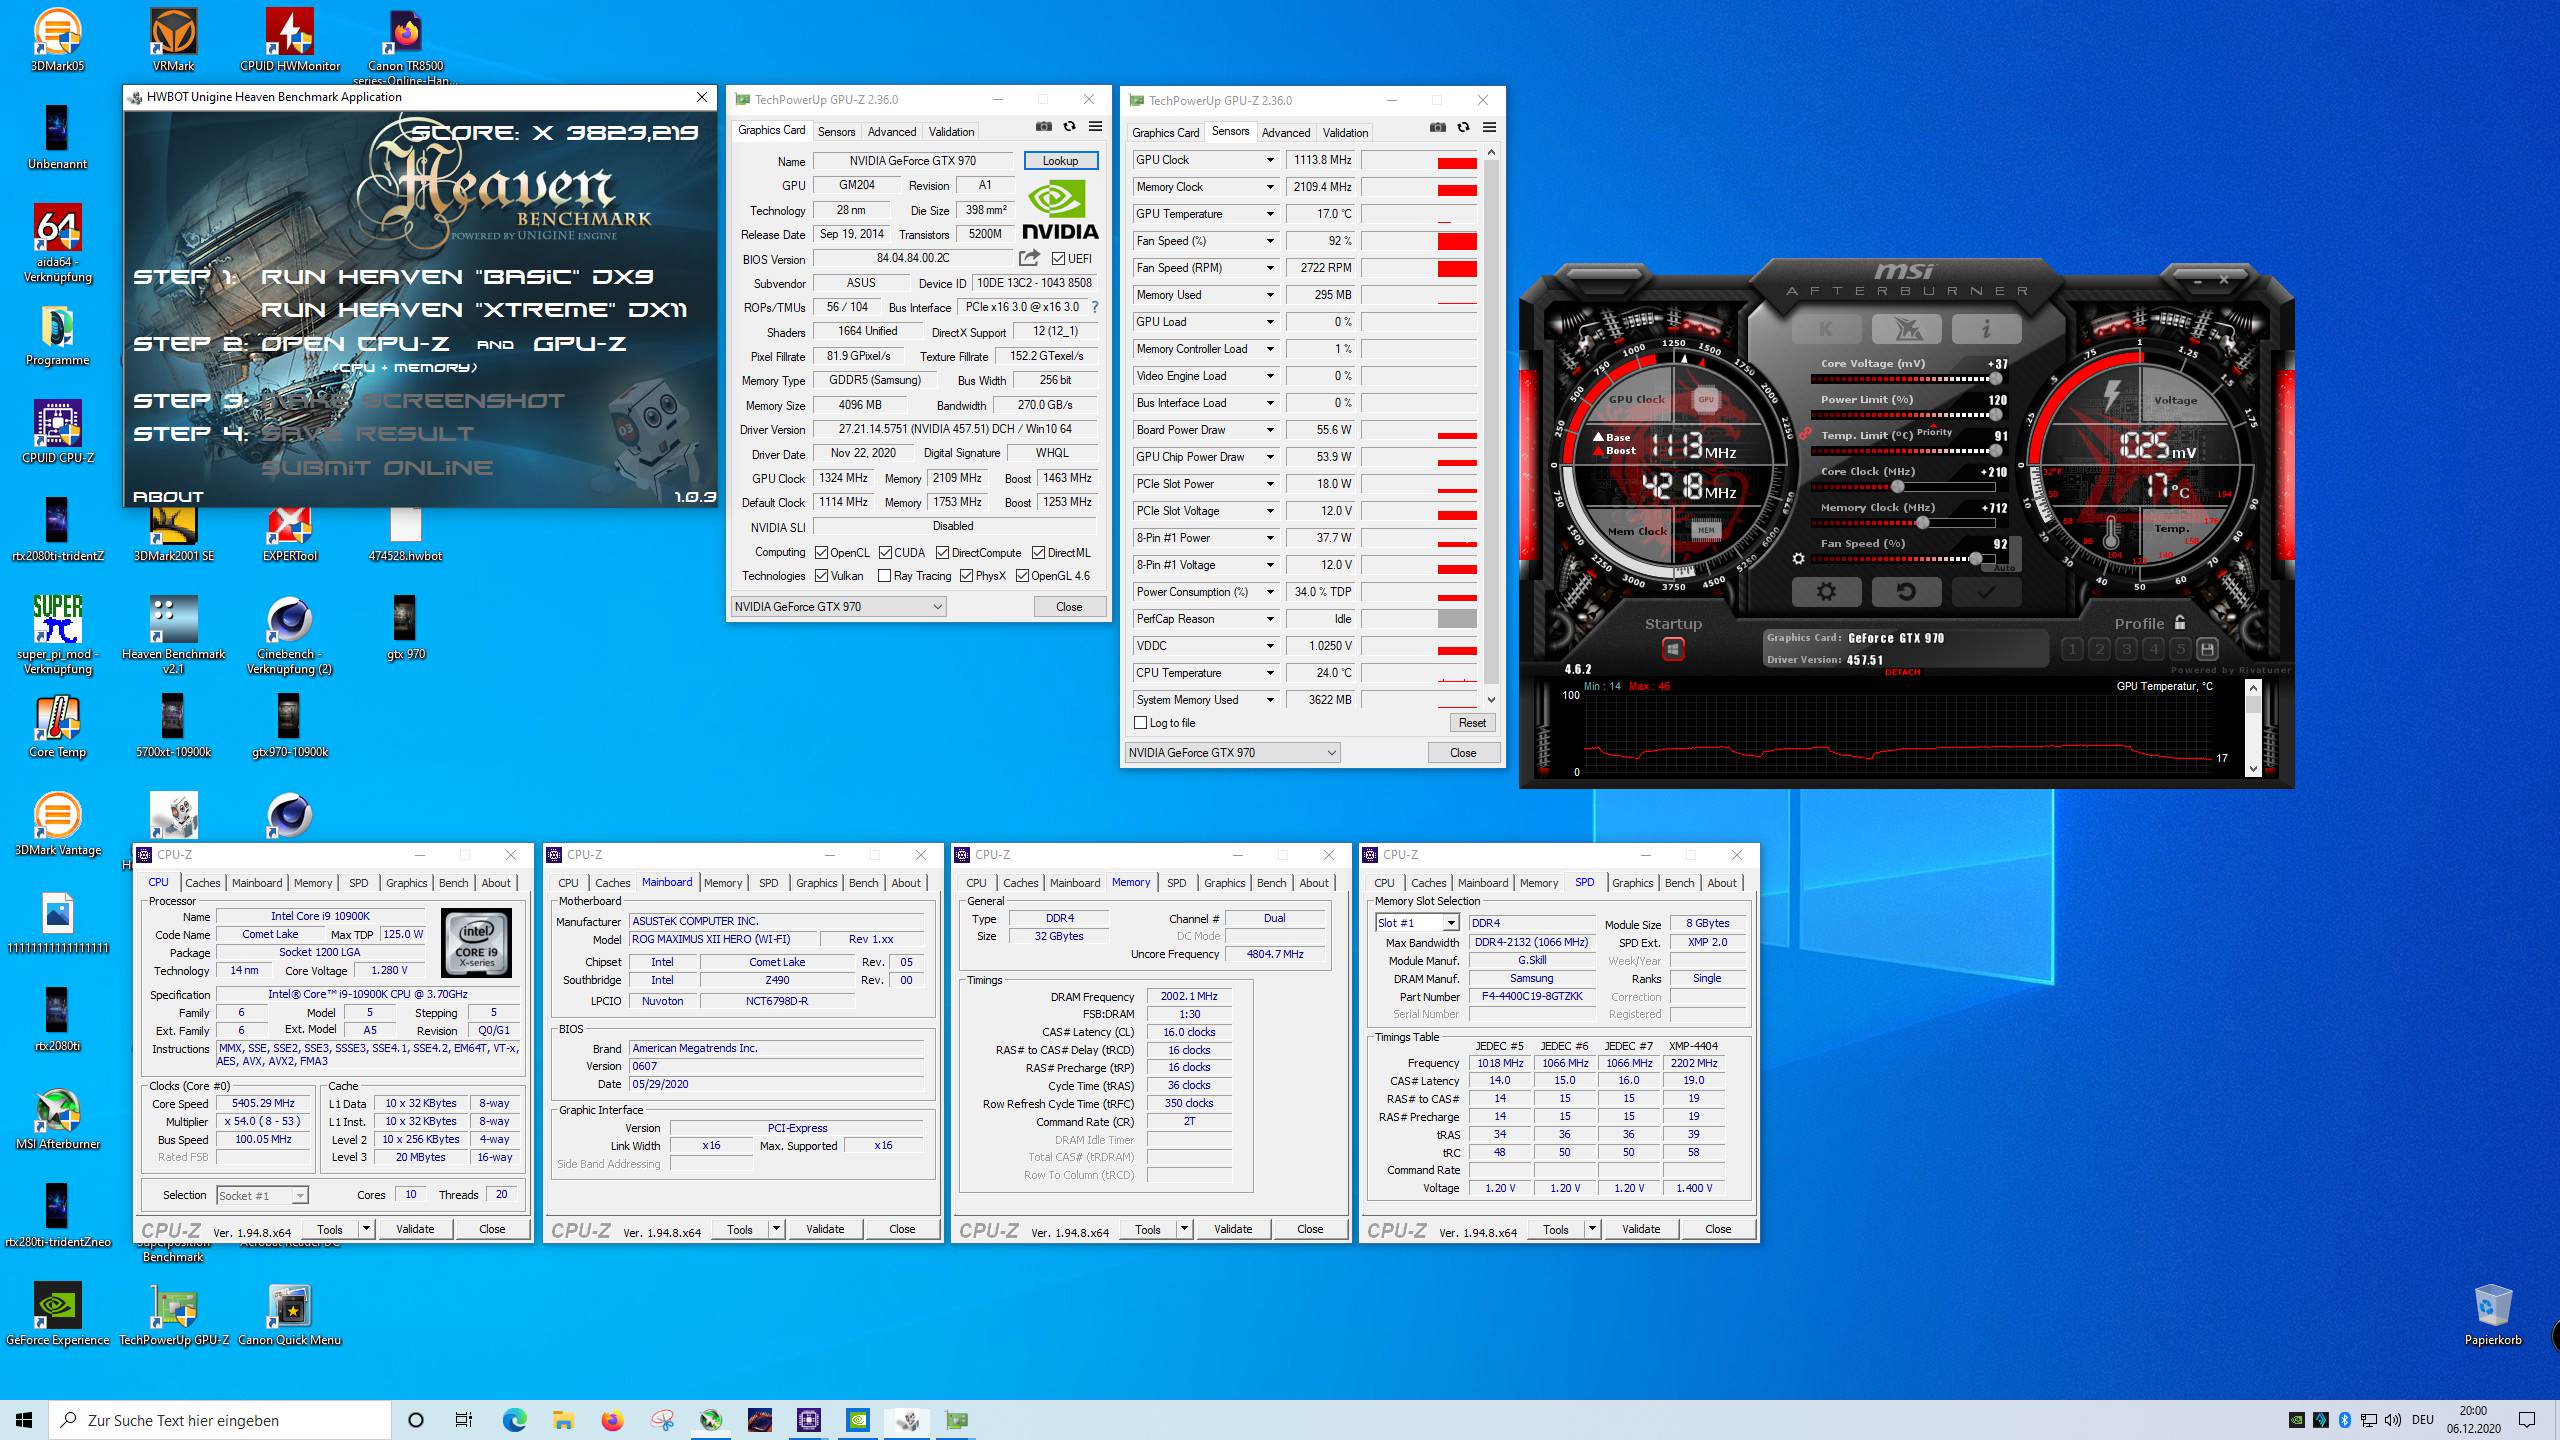The width and height of the screenshot is (2560, 1440).
Task: Click the Afterburner K Kombustor button
Action: 1826,328
